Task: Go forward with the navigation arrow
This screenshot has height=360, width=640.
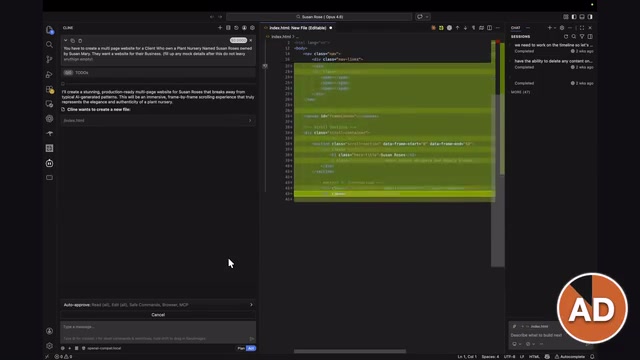Action: 220,17
